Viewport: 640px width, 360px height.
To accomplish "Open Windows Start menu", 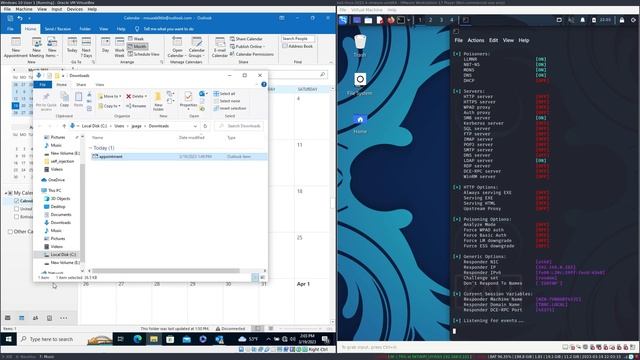I will click(x=9, y=339).
